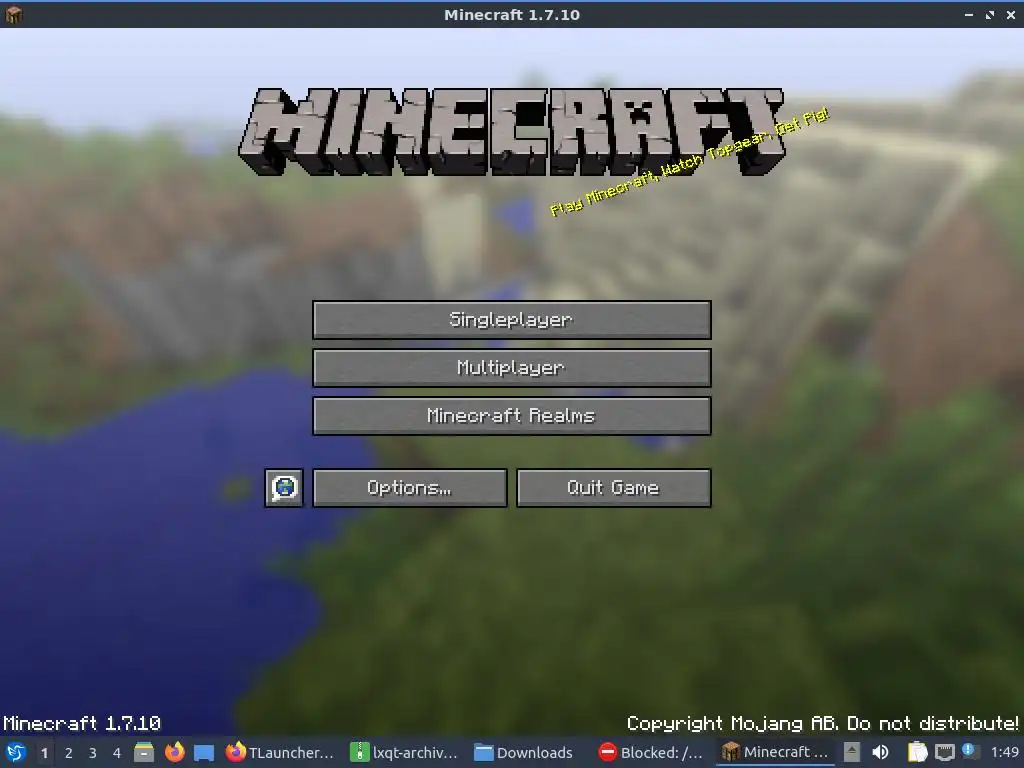
Task: Open the volume control tray icon
Action: 880,752
